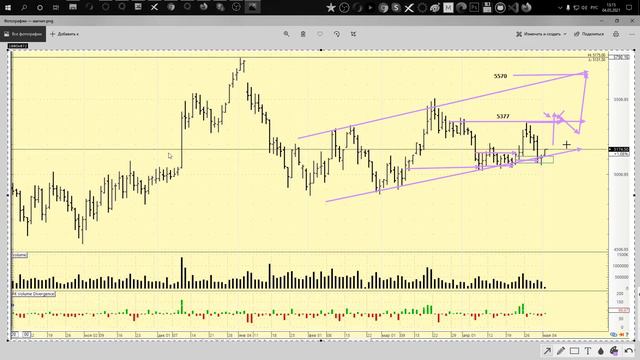Open GitHub Desktop from taskbar
Image resolution: width=640 pixels, height=360 pixels.
pyautogui.click(x=500, y=7)
